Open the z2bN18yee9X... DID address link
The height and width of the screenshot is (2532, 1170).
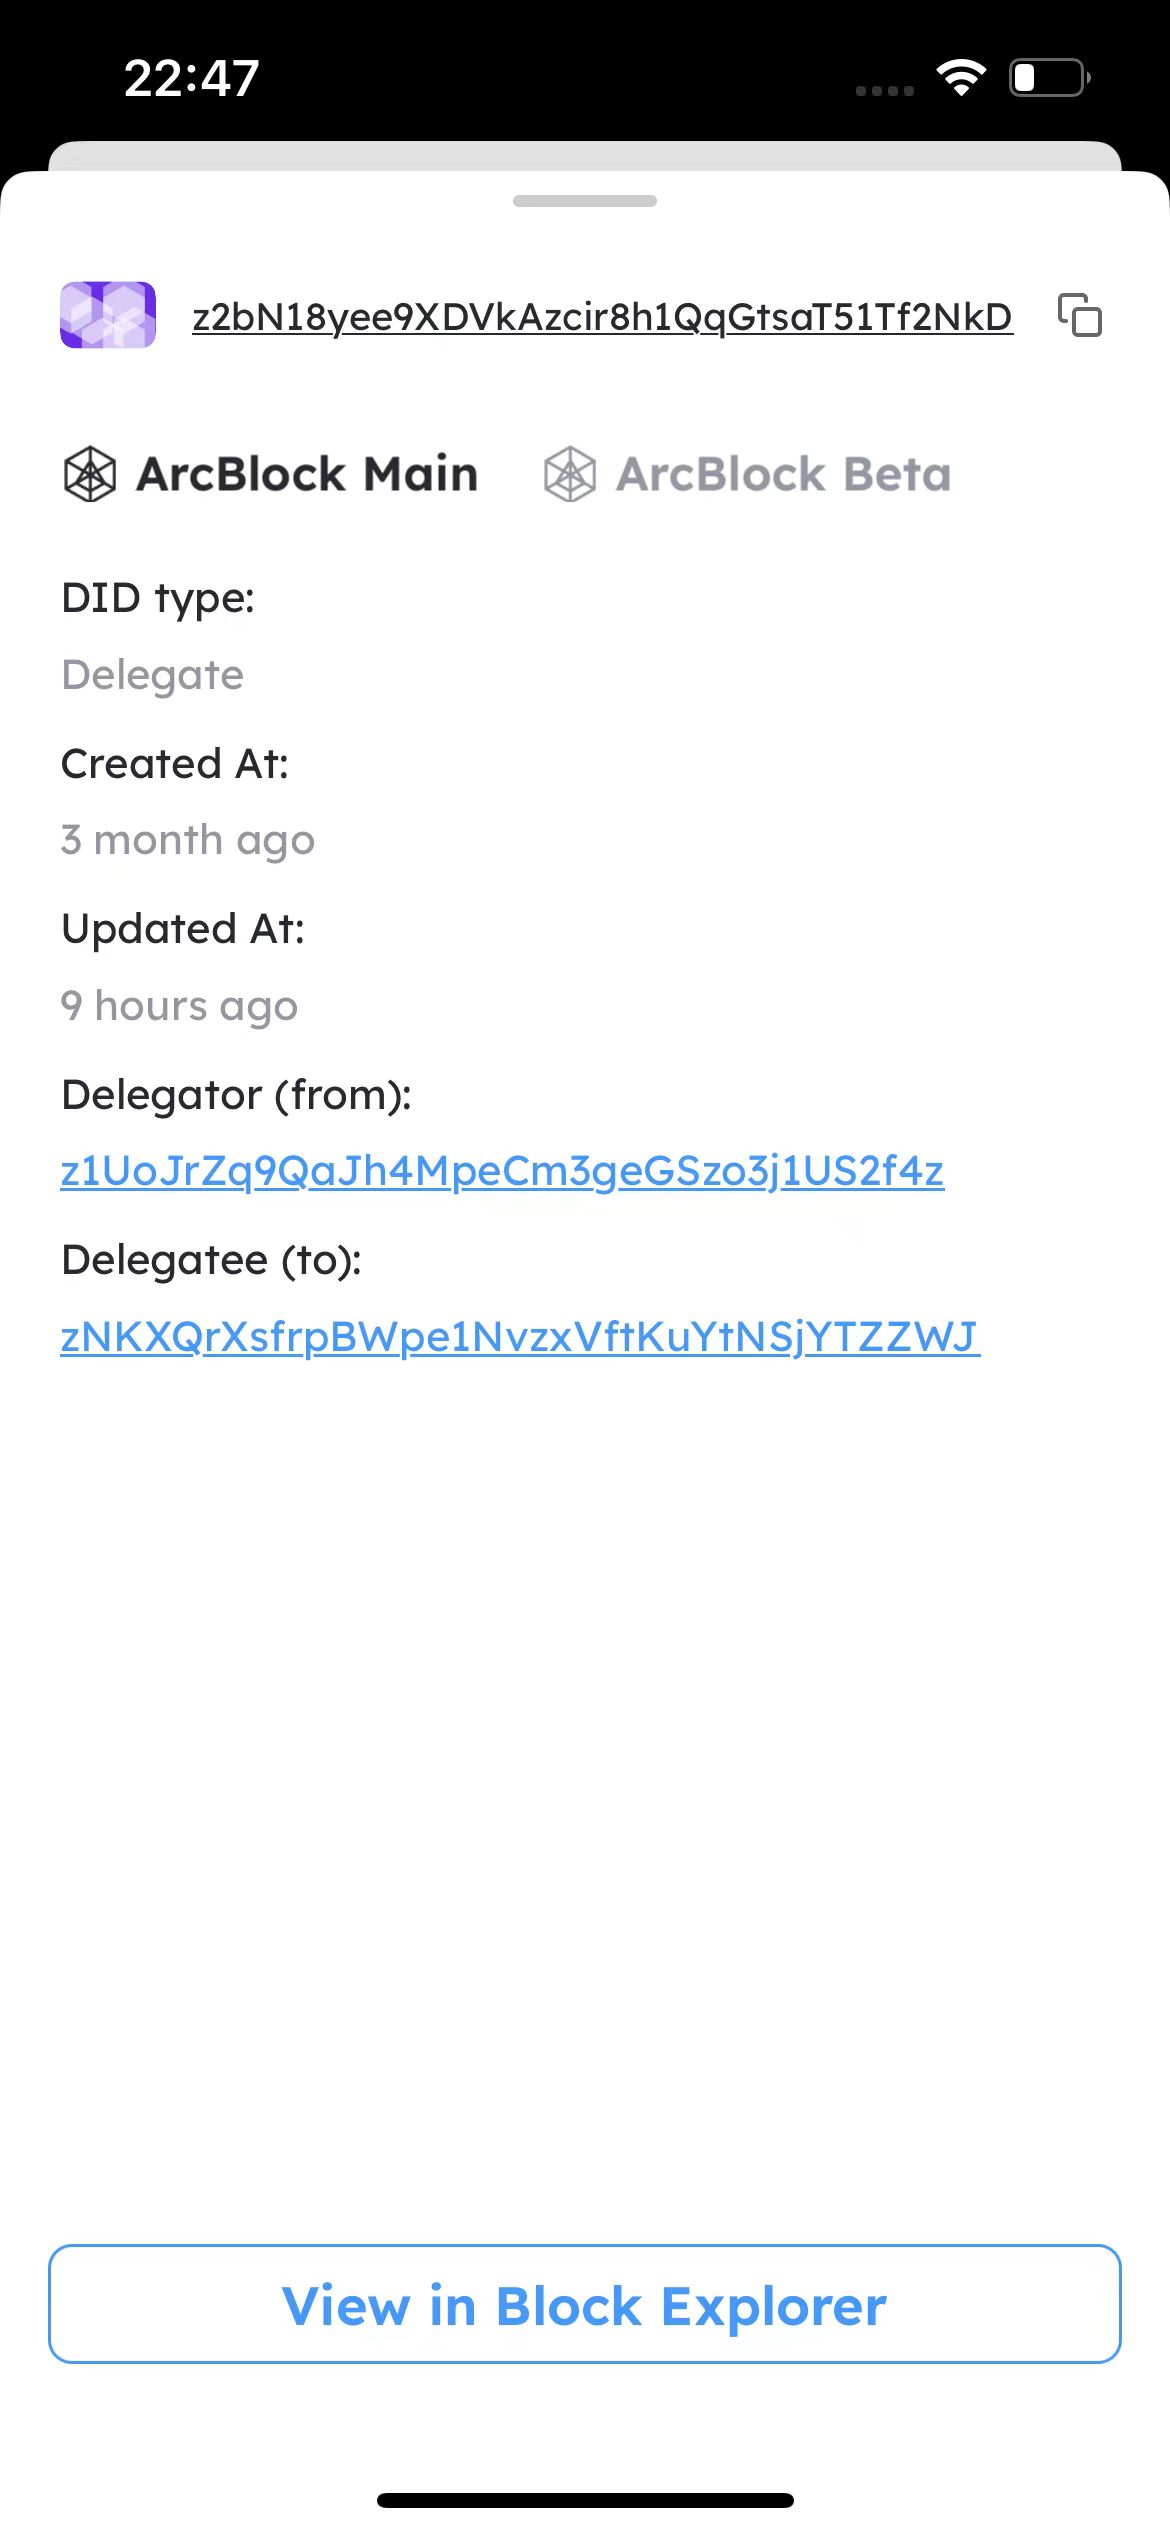(x=602, y=317)
